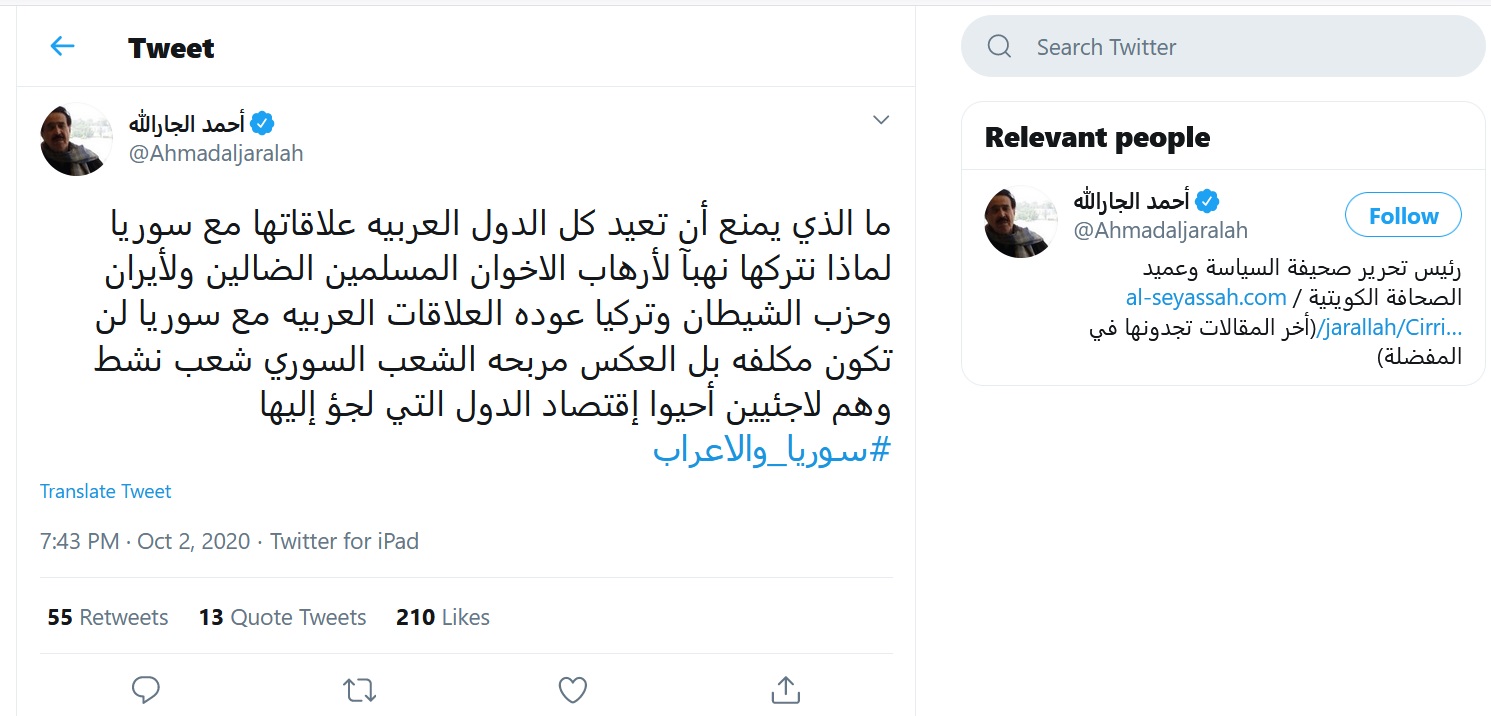
Task: View the 55 Retweets list
Action: point(108,617)
